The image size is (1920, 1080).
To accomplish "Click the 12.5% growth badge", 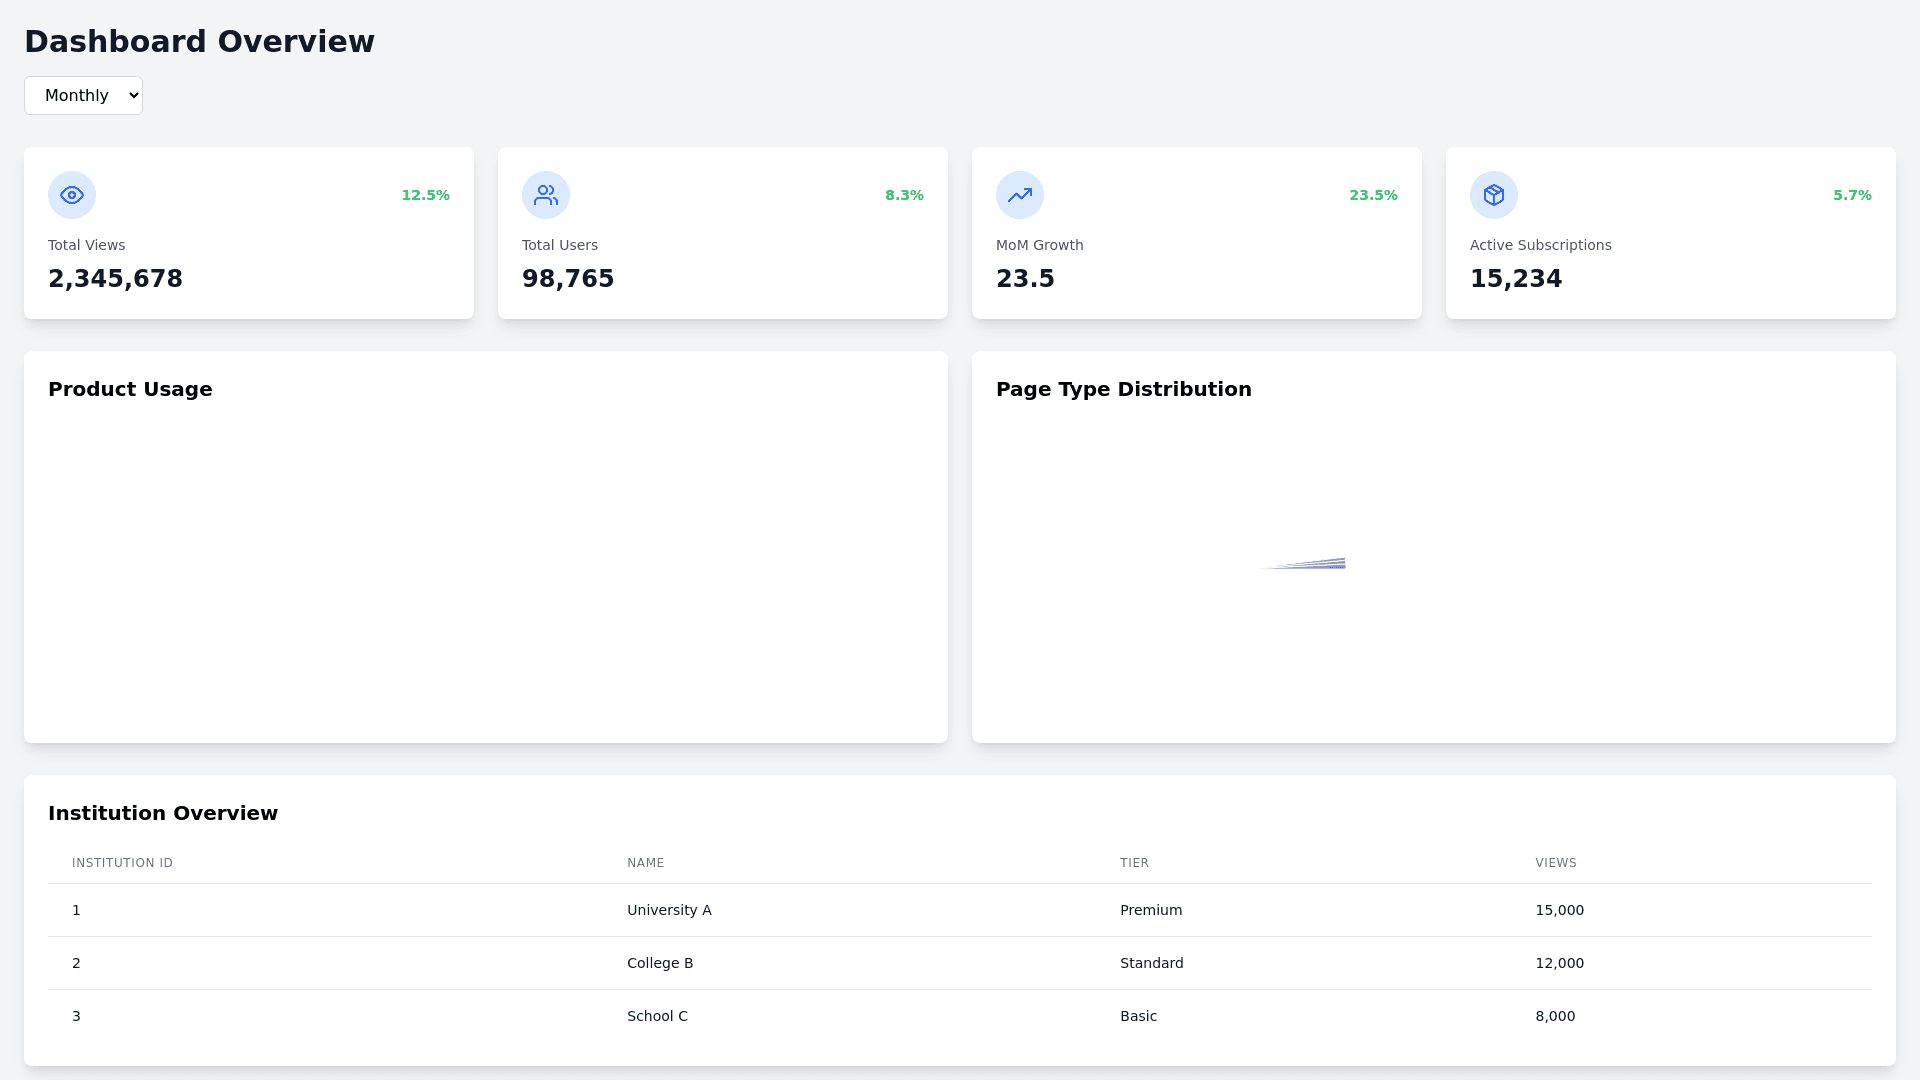I will pos(425,195).
